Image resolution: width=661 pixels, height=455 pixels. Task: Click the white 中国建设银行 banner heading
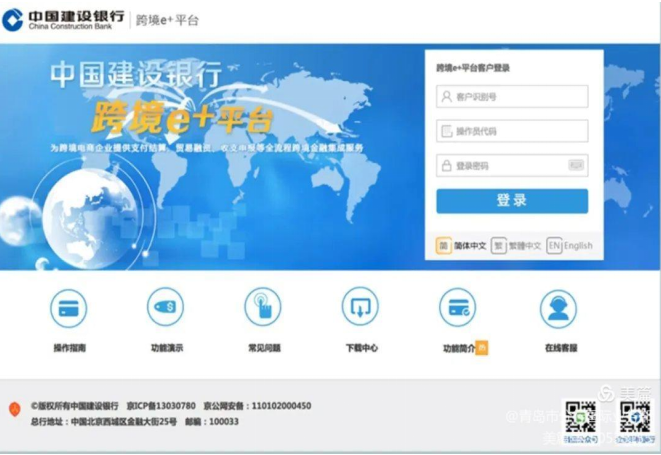coord(136,75)
